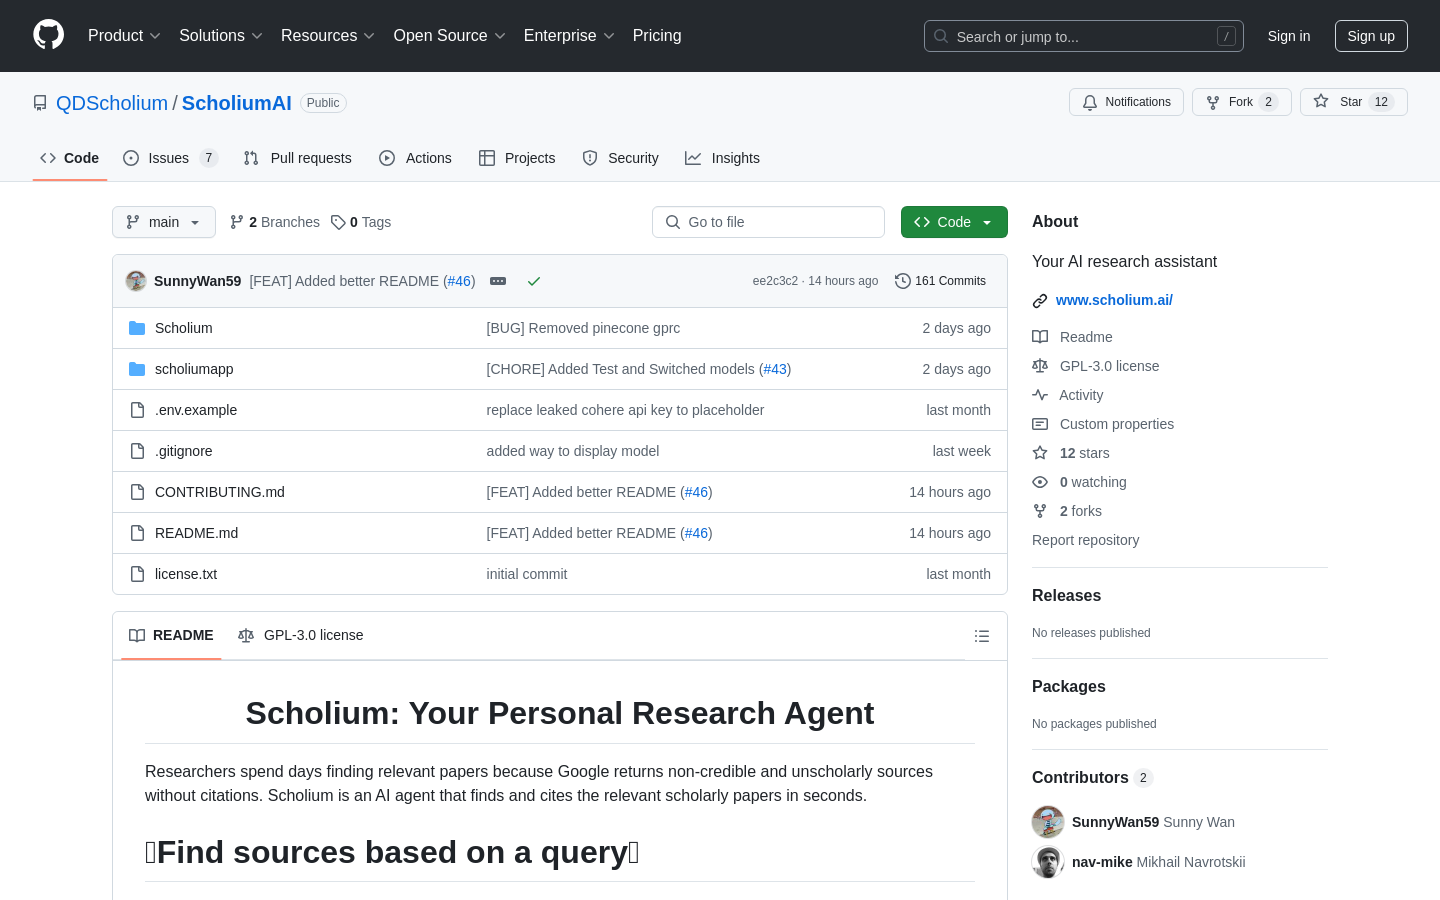Open the README outline list icon
This screenshot has height=900, width=1440.
pos(982,636)
